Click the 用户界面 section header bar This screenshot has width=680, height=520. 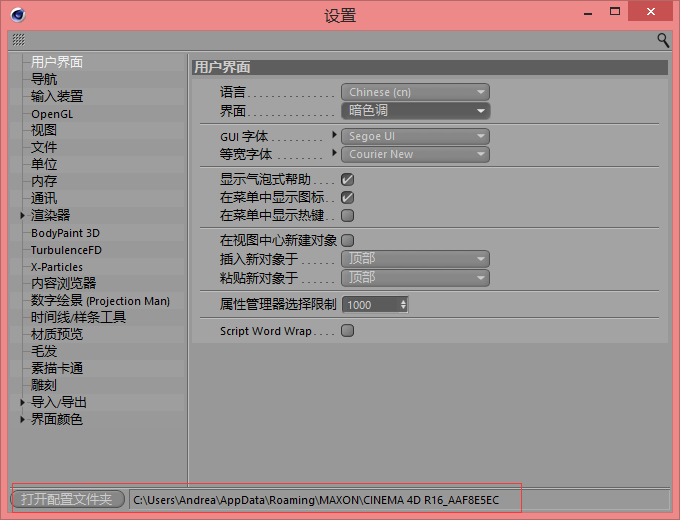430,67
